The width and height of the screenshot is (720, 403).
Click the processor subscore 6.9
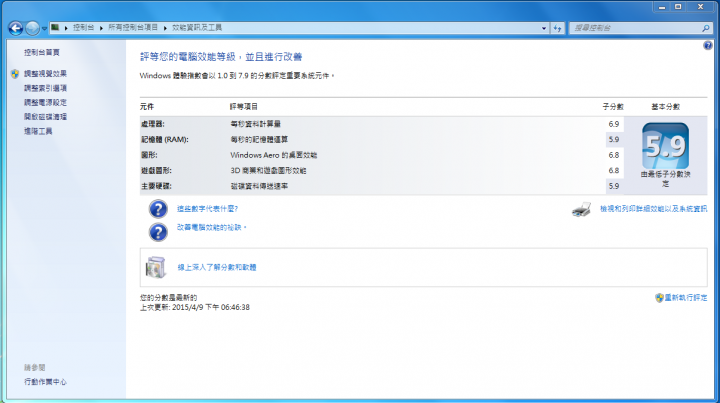click(614, 124)
